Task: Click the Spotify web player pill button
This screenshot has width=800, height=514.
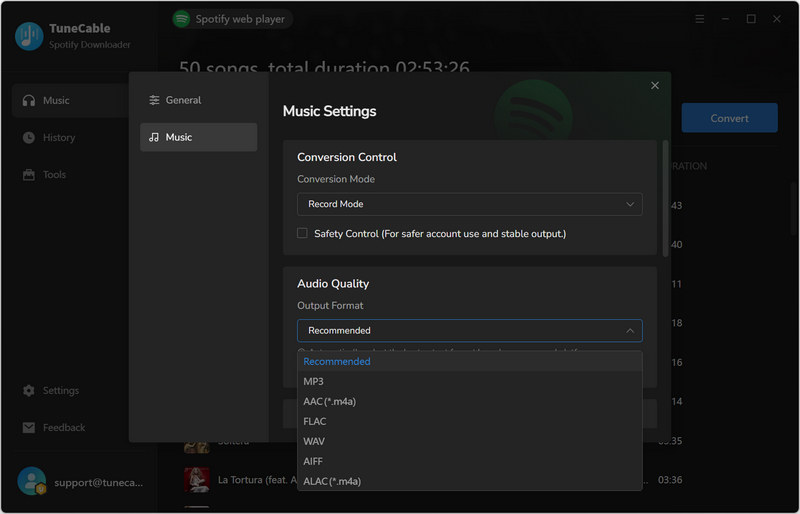Action: pos(232,19)
